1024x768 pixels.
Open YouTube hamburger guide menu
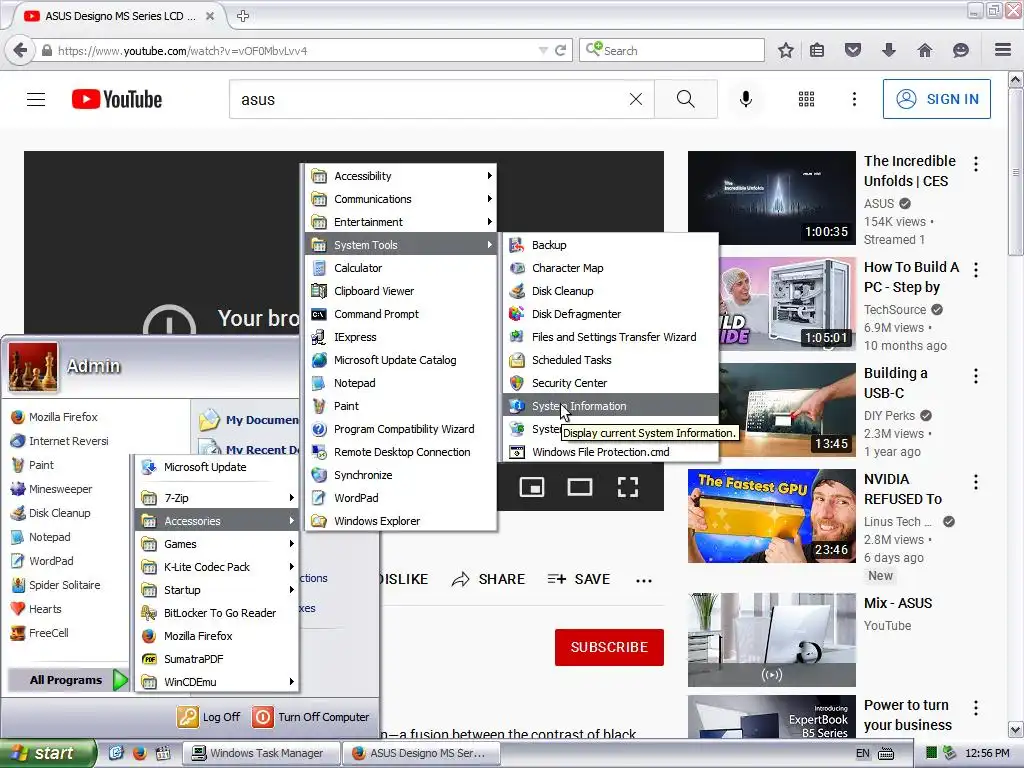pos(36,99)
